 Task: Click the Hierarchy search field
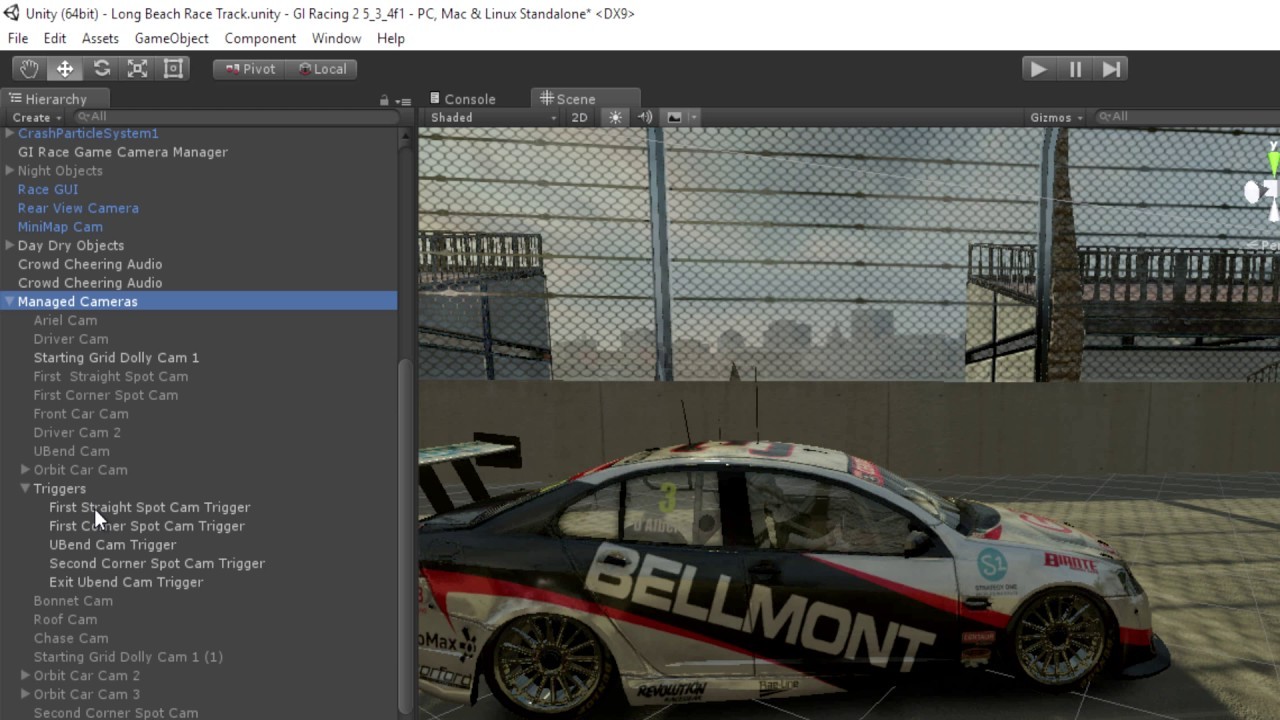(x=236, y=117)
